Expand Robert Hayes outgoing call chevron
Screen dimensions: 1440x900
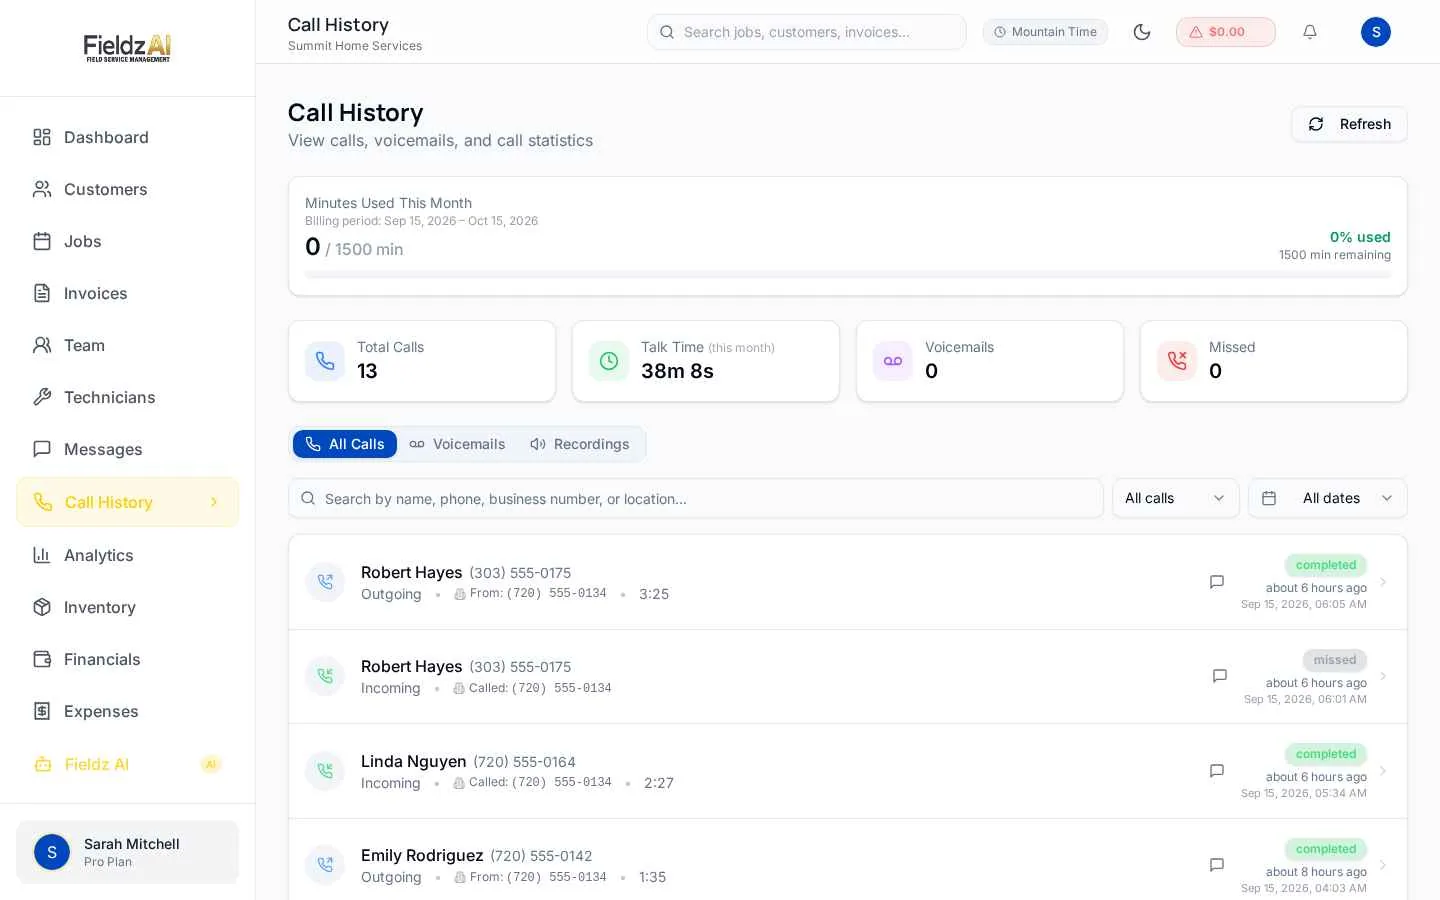1384,582
